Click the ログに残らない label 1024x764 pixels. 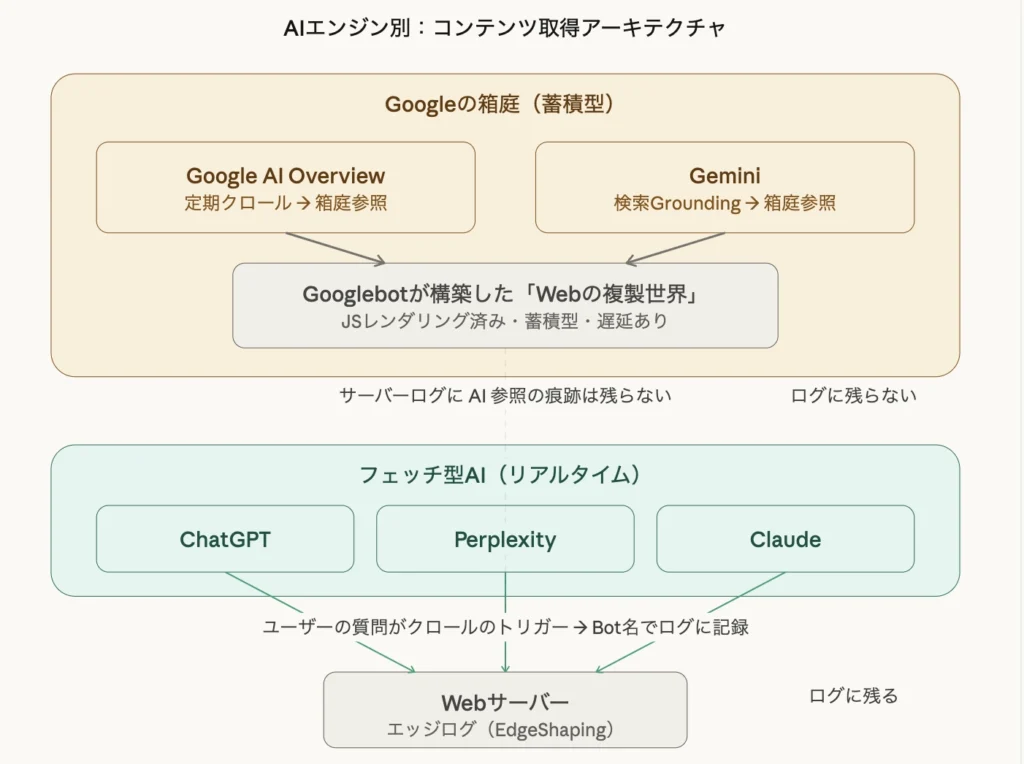853,395
